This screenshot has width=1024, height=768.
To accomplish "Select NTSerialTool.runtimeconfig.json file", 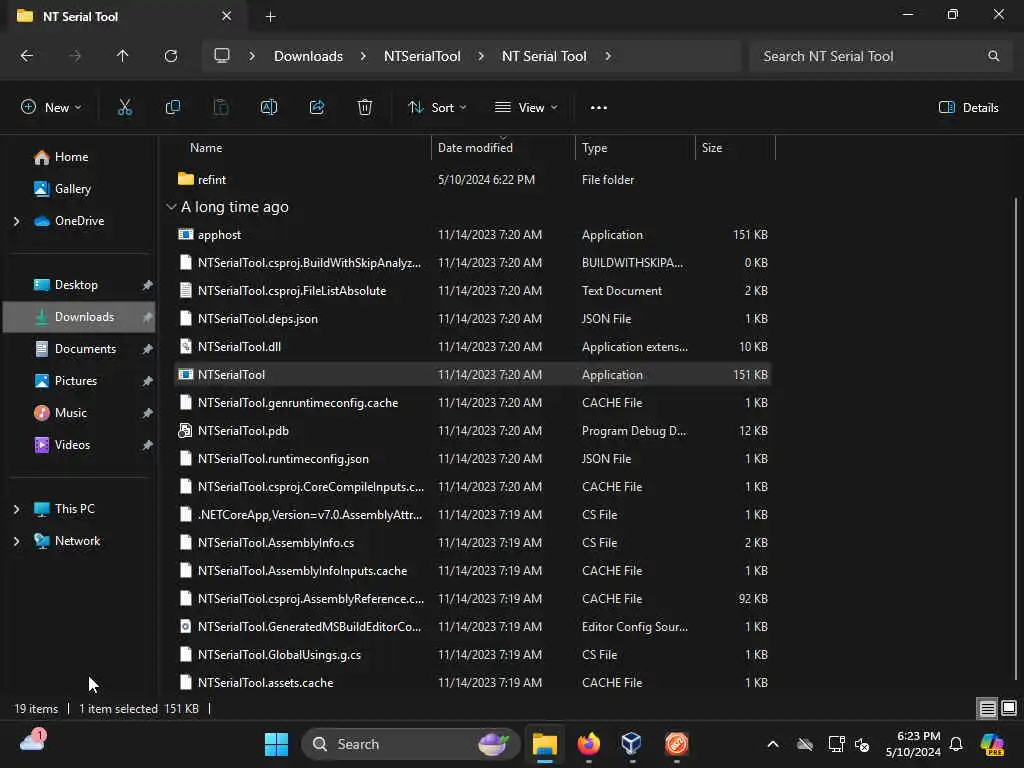I will (472, 458).
